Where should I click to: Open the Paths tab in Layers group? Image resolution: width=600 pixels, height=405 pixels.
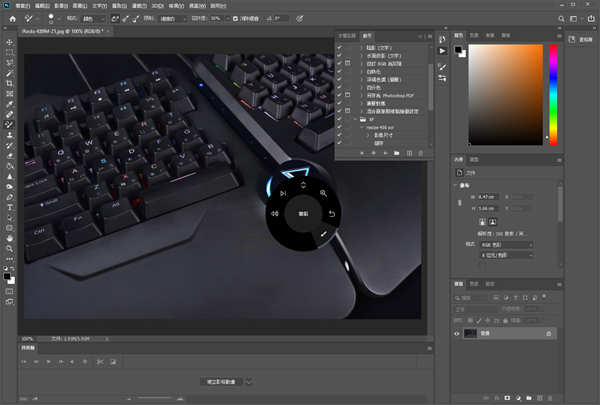tap(490, 284)
